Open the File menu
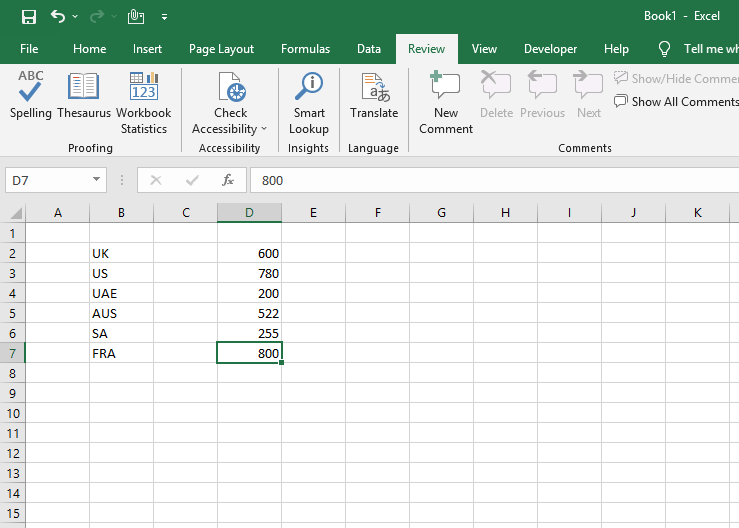Viewport: 739px width, 528px height. pos(29,49)
